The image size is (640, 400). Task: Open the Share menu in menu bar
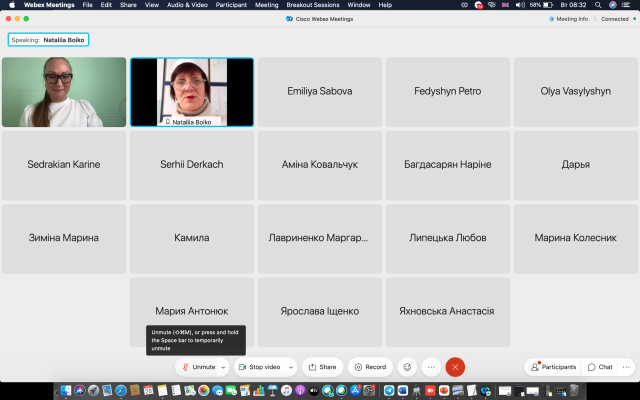pyautogui.click(x=128, y=5)
